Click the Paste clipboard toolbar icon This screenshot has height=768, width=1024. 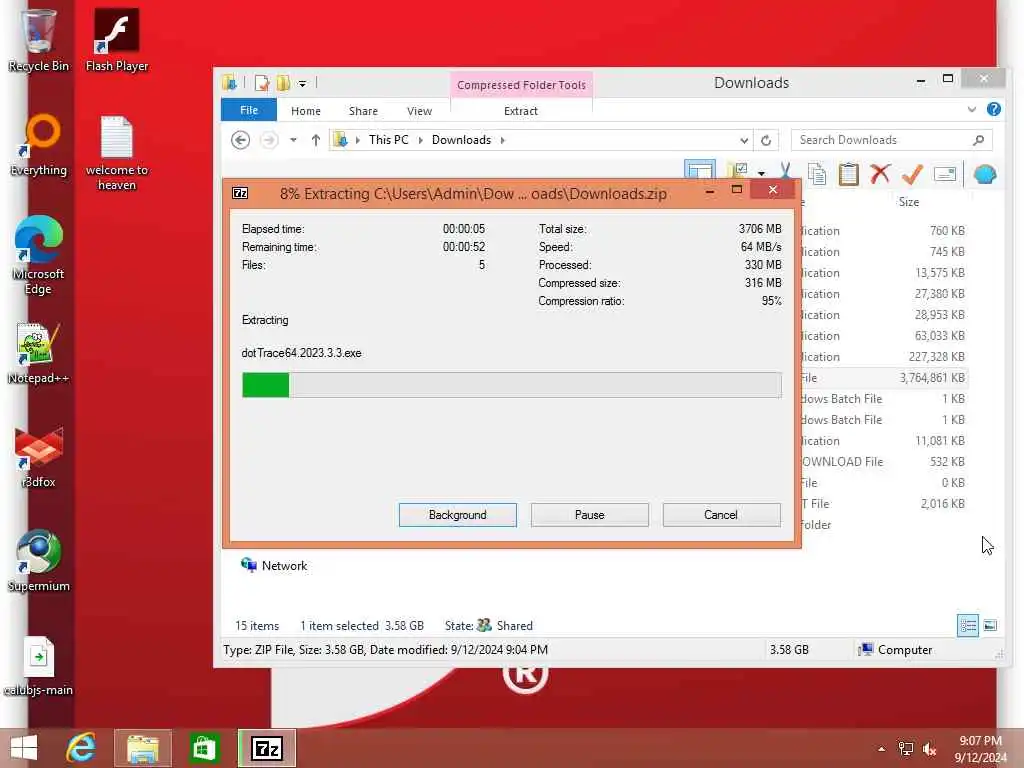pyautogui.click(x=848, y=174)
